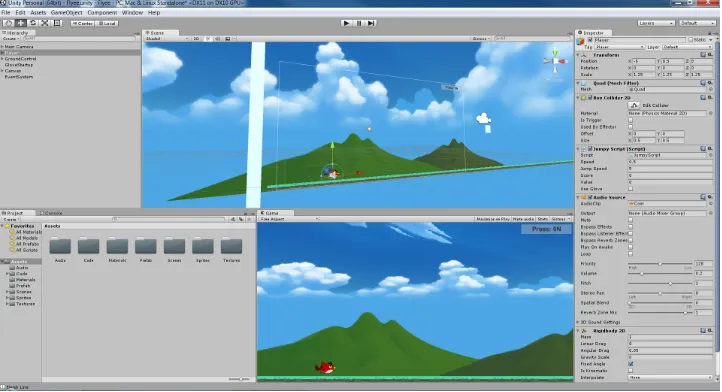Image resolution: width=722 pixels, height=392 pixels.
Task: Open Rigidbody 2D component gear menu
Action: tap(710, 331)
